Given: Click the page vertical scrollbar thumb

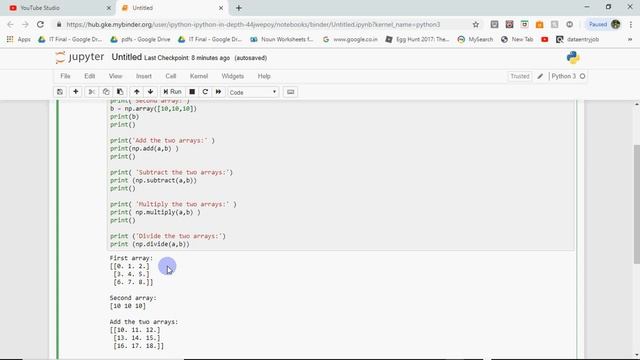Looking at the screenshot, I should click(636, 204).
